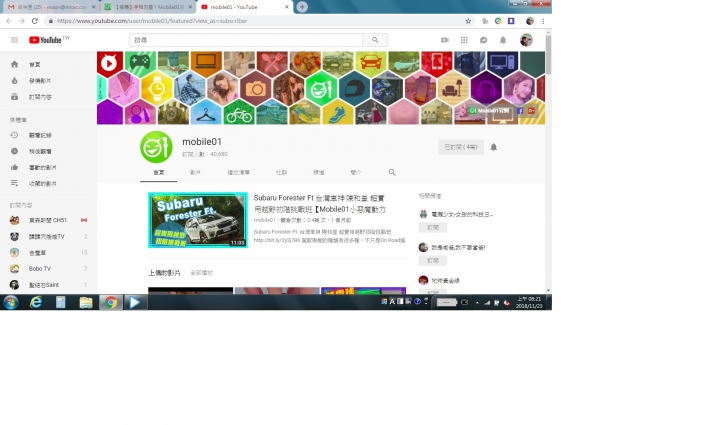The width and height of the screenshot is (720, 425).
Task: Open the notifications bell in YouTube header
Action: (x=503, y=40)
